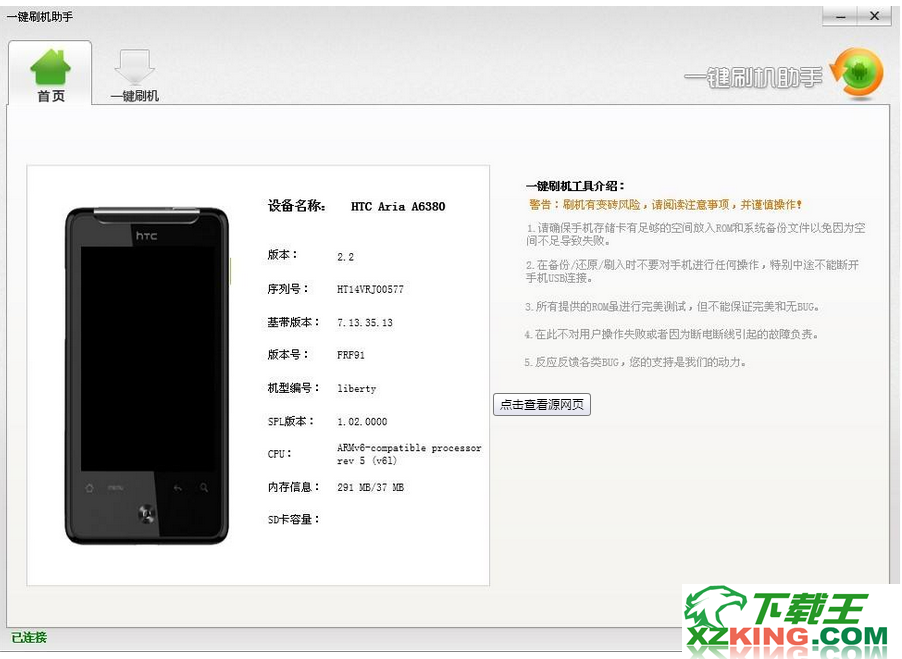Image resolution: width=902 pixels, height=659 pixels.
Task: Click the 一键刷机助手 logo text
Action: pyautogui.click(x=754, y=78)
